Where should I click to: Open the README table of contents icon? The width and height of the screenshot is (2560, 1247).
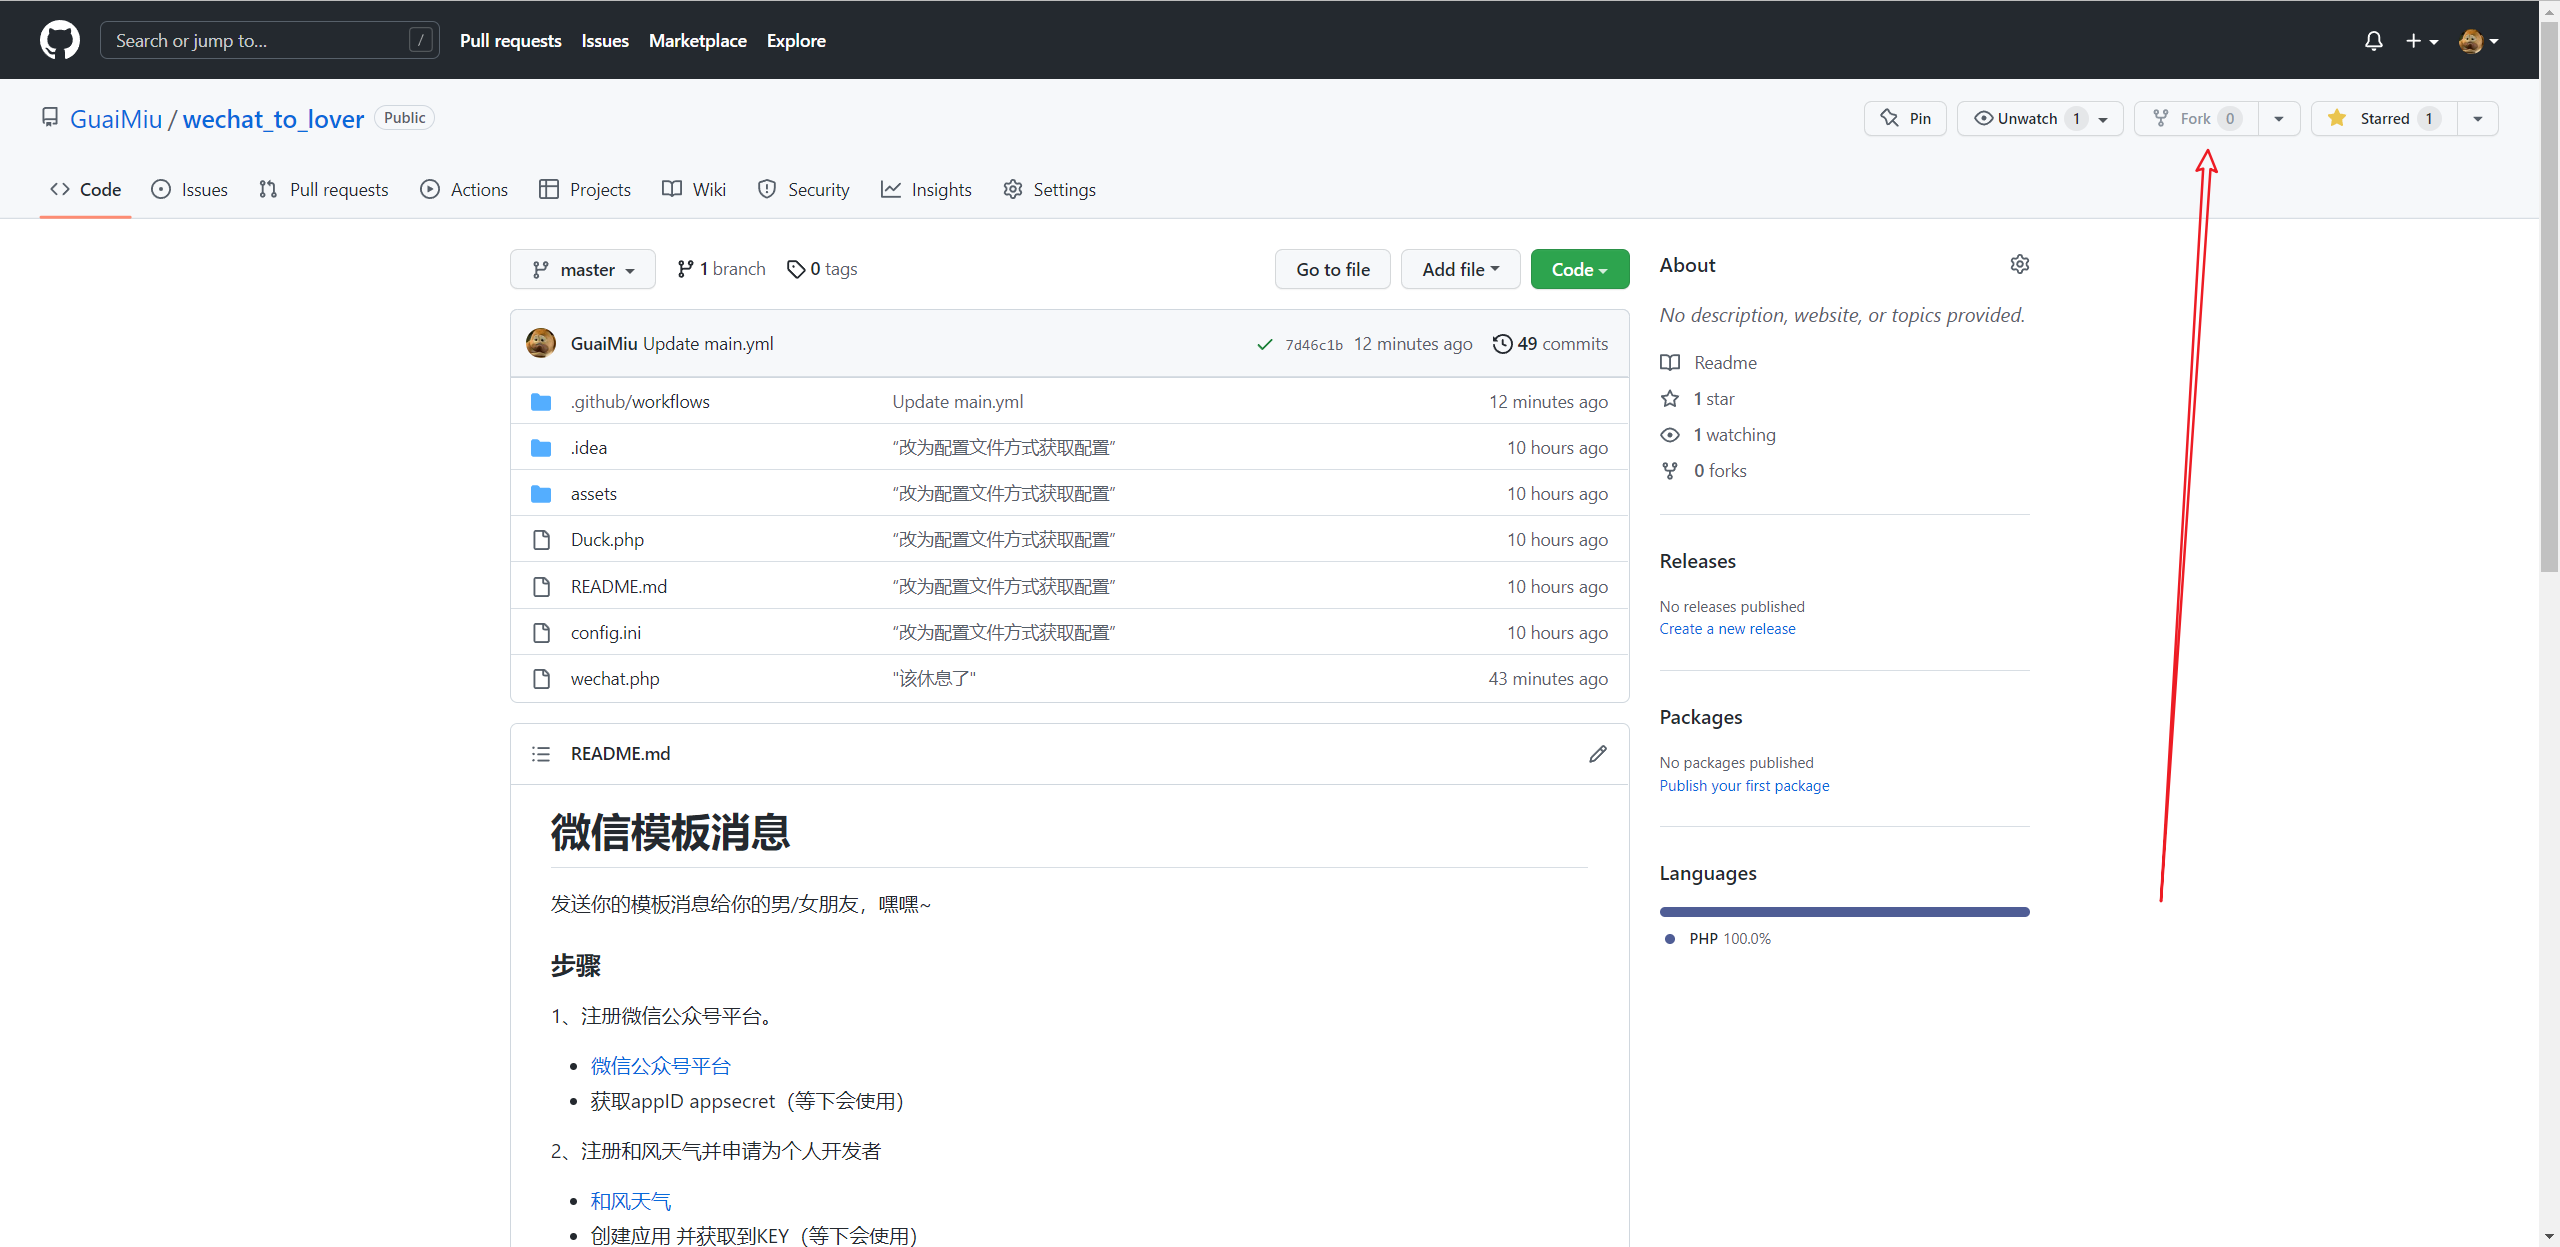point(541,754)
